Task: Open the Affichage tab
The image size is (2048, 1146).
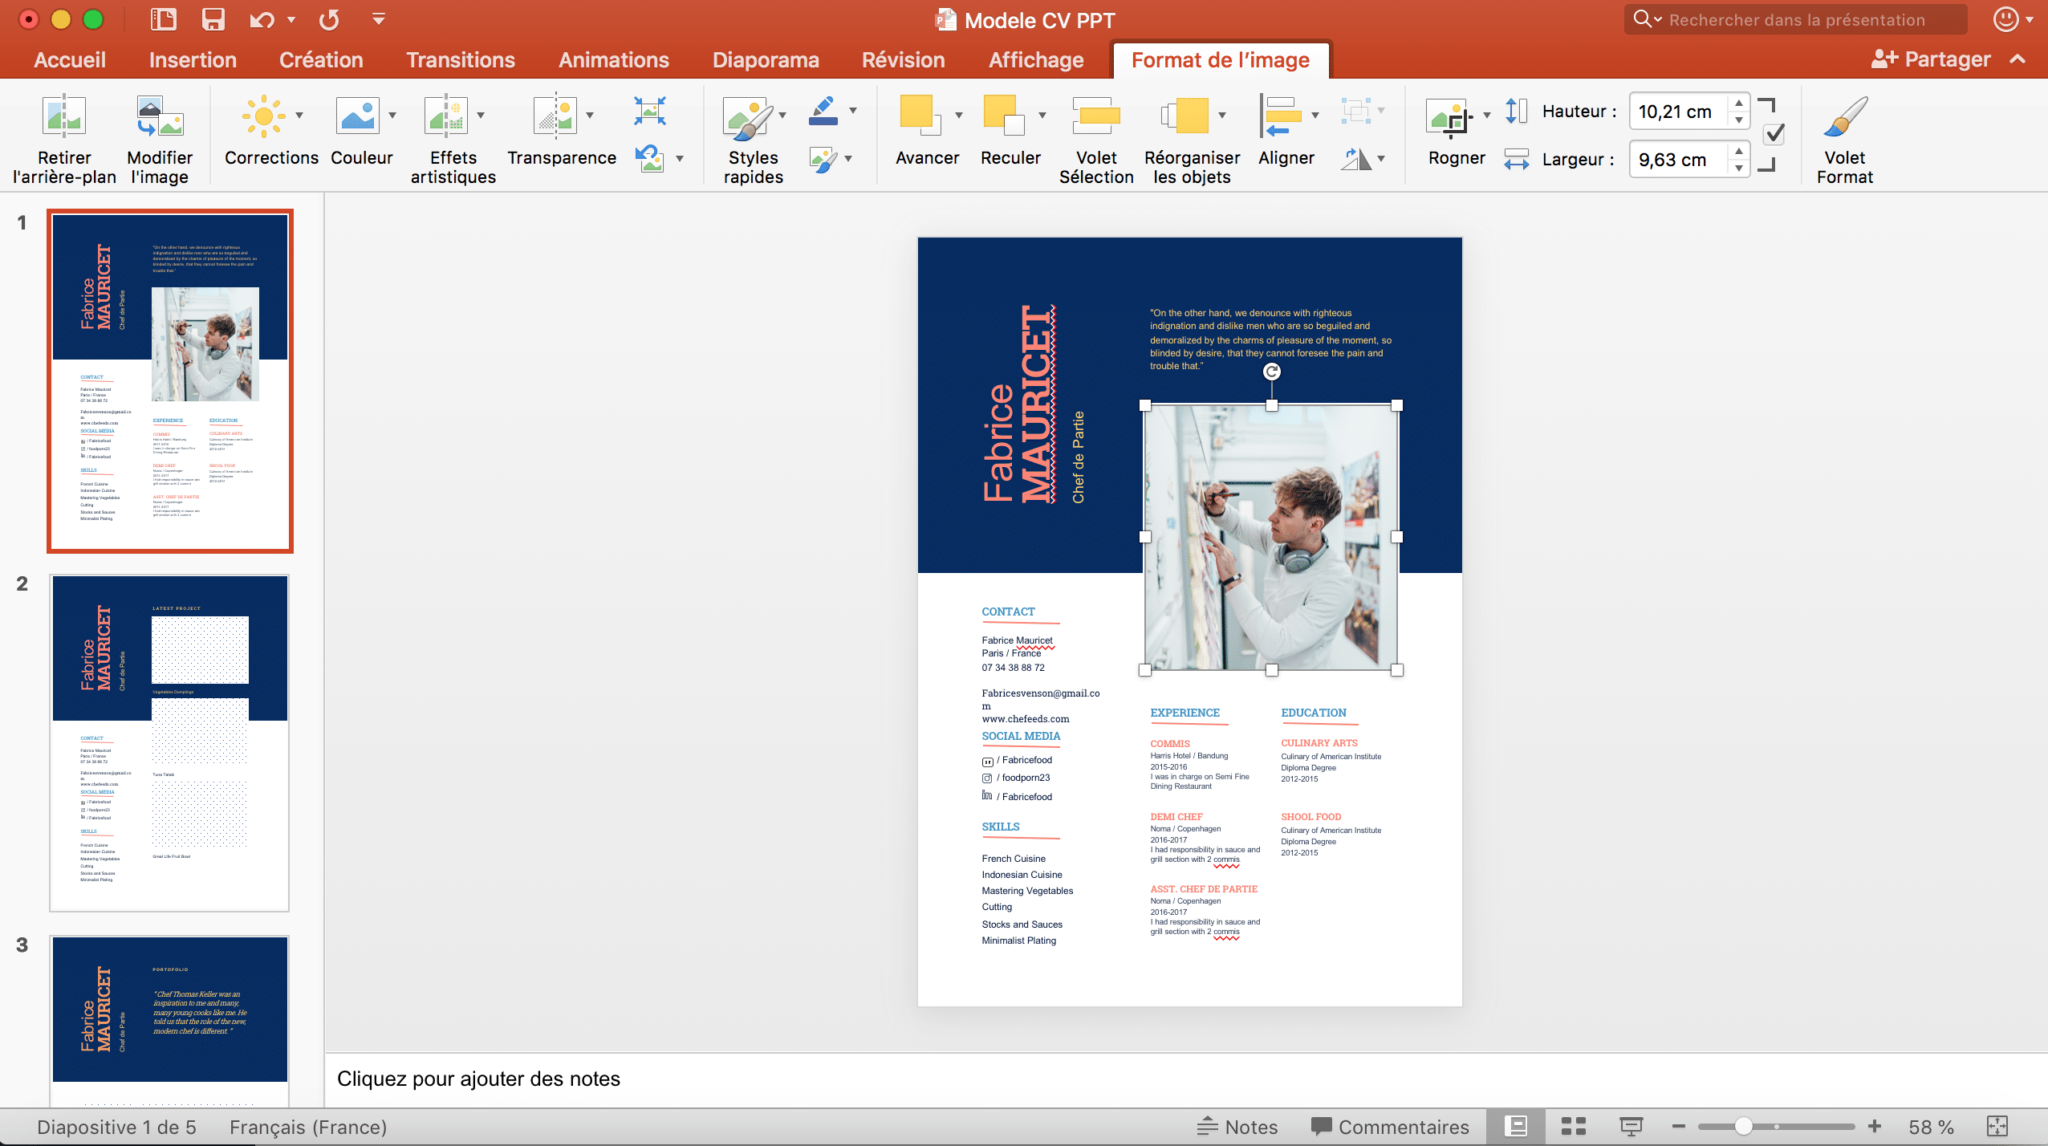Action: [x=1036, y=60]
